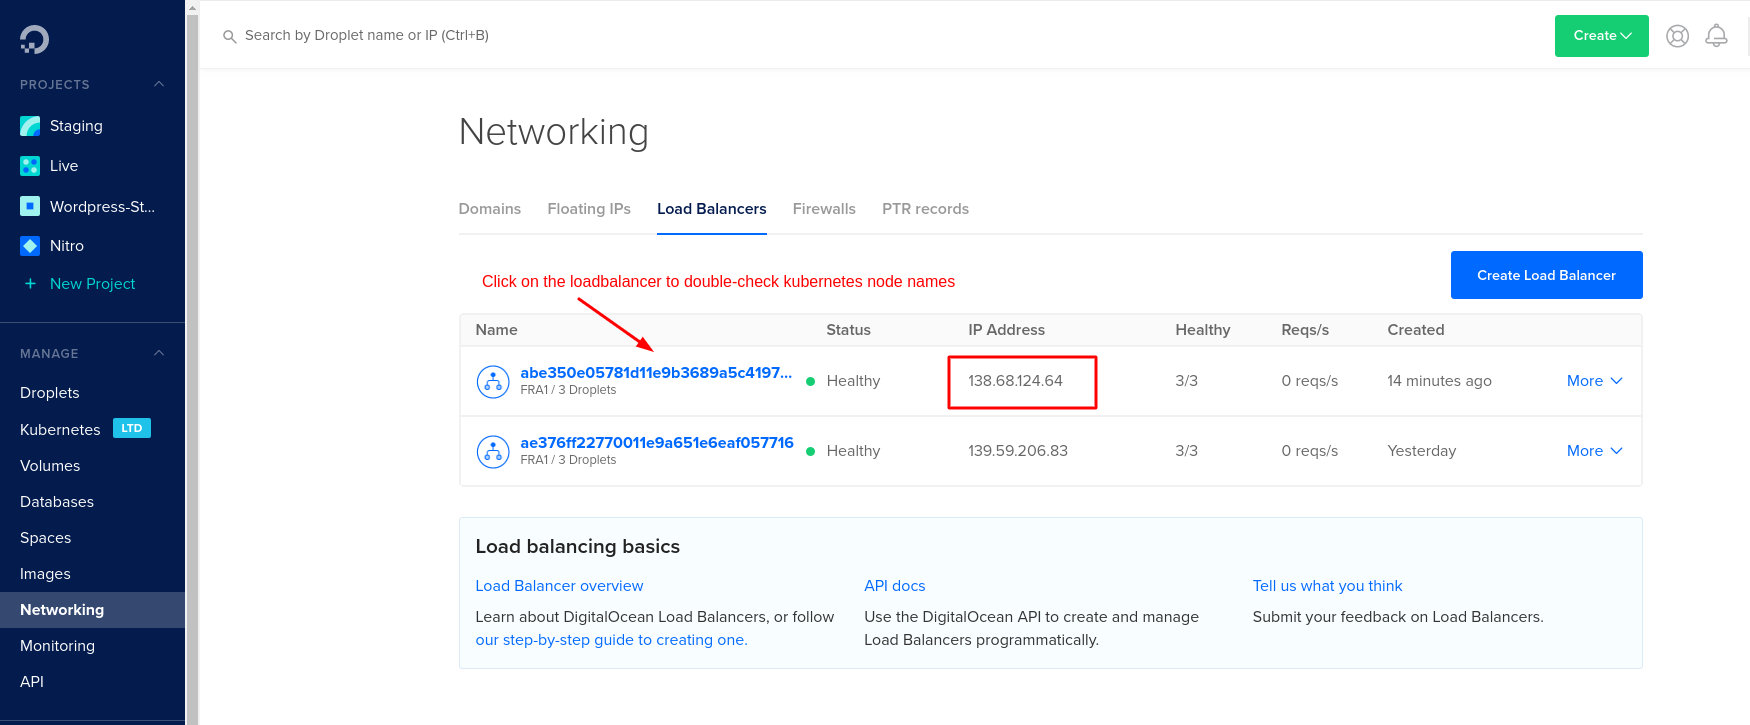Open the green Create dropdown
The image size is (1750, 725).
click(x=1601, y=36)
